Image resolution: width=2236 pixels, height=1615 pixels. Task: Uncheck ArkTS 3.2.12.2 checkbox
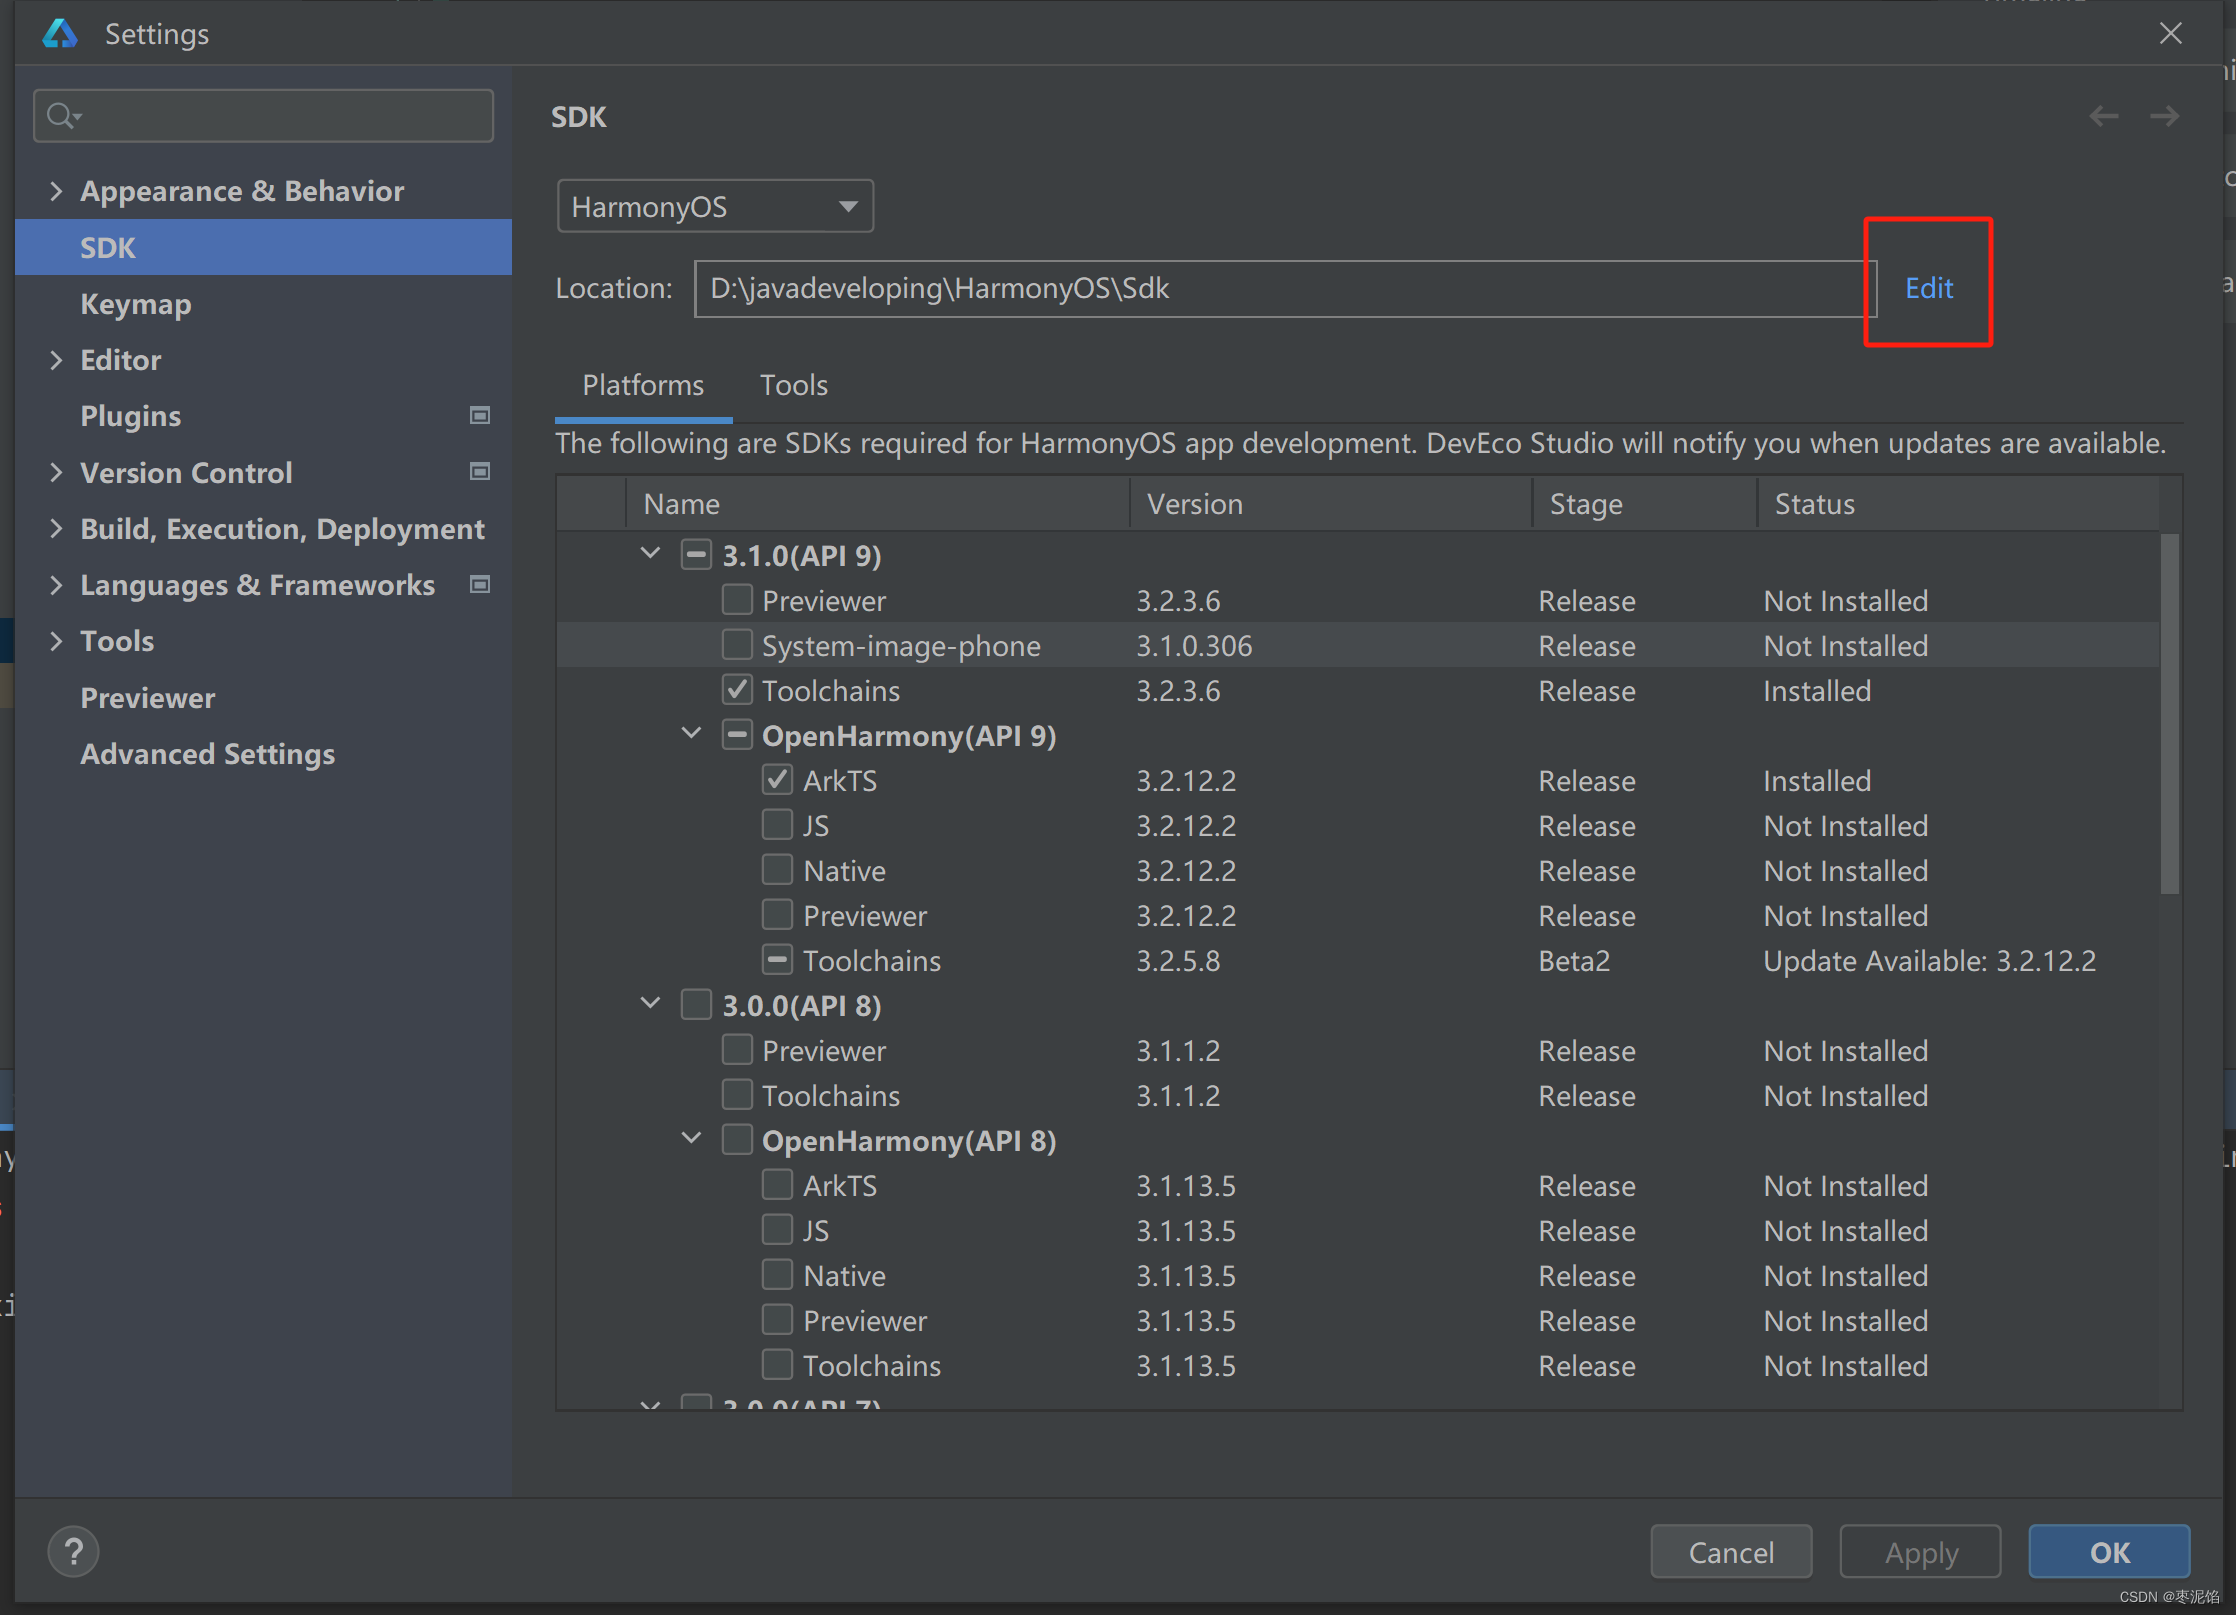tap(777, 779)
